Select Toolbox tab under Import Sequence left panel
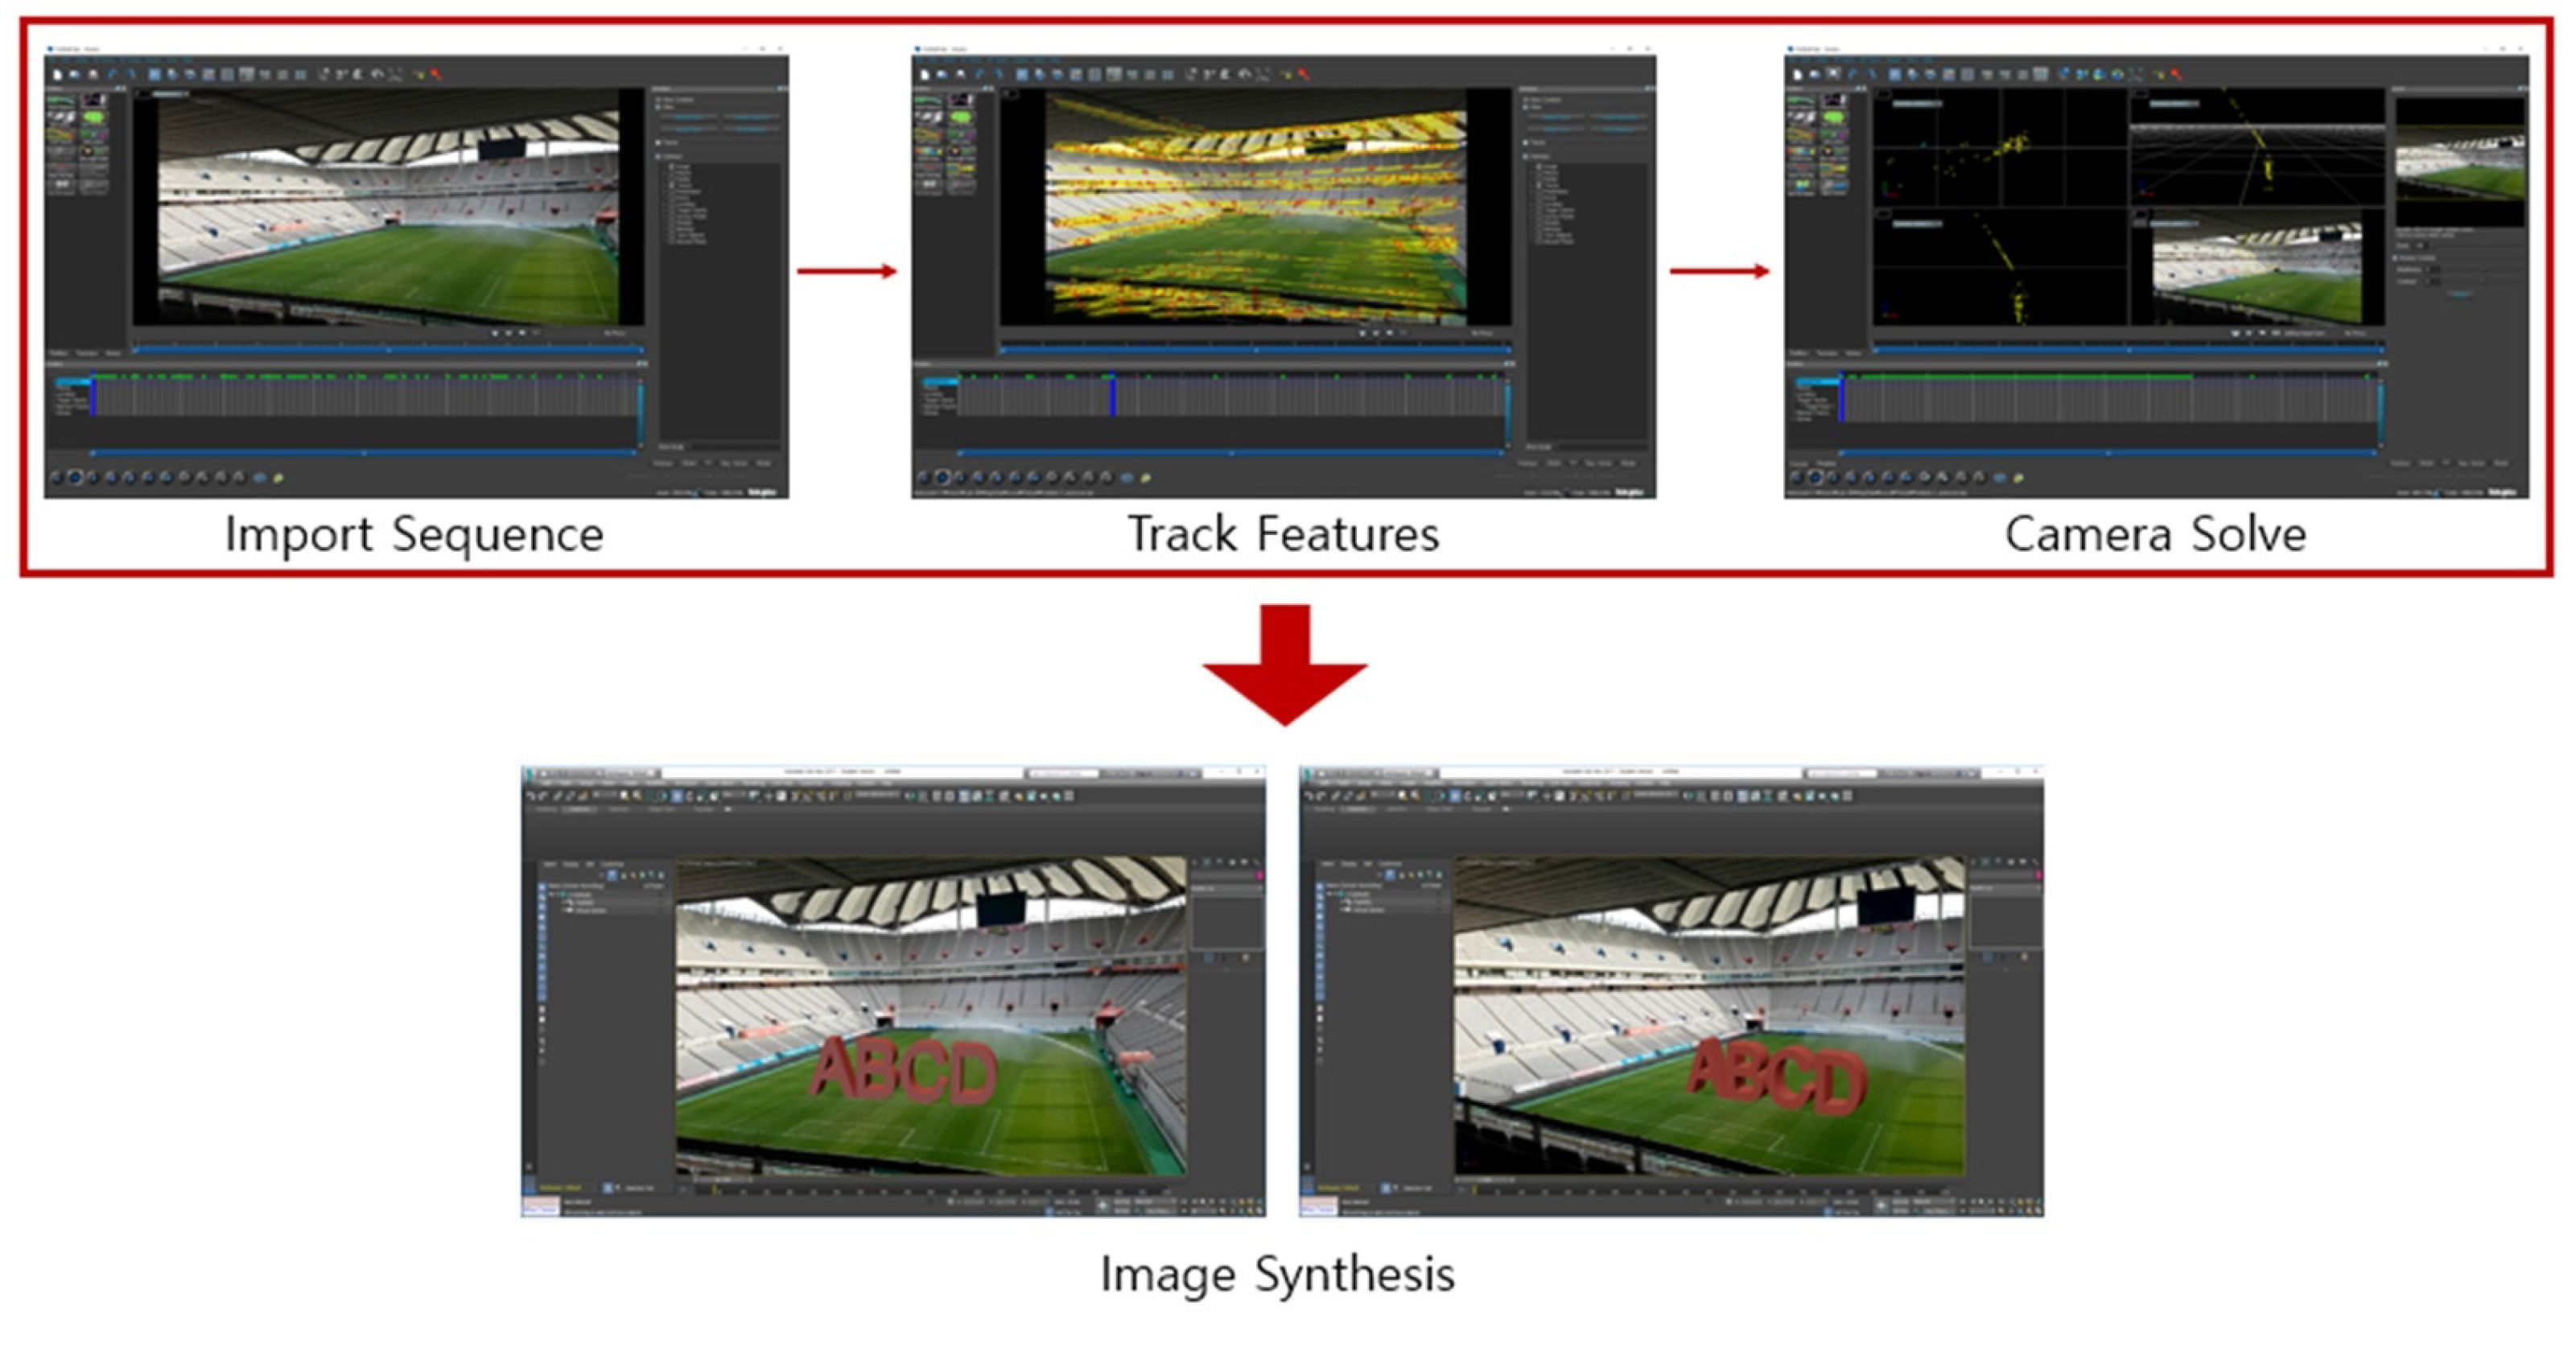Image resolution: width=2576 pixels, height=1346 pixels. [58, 353]
